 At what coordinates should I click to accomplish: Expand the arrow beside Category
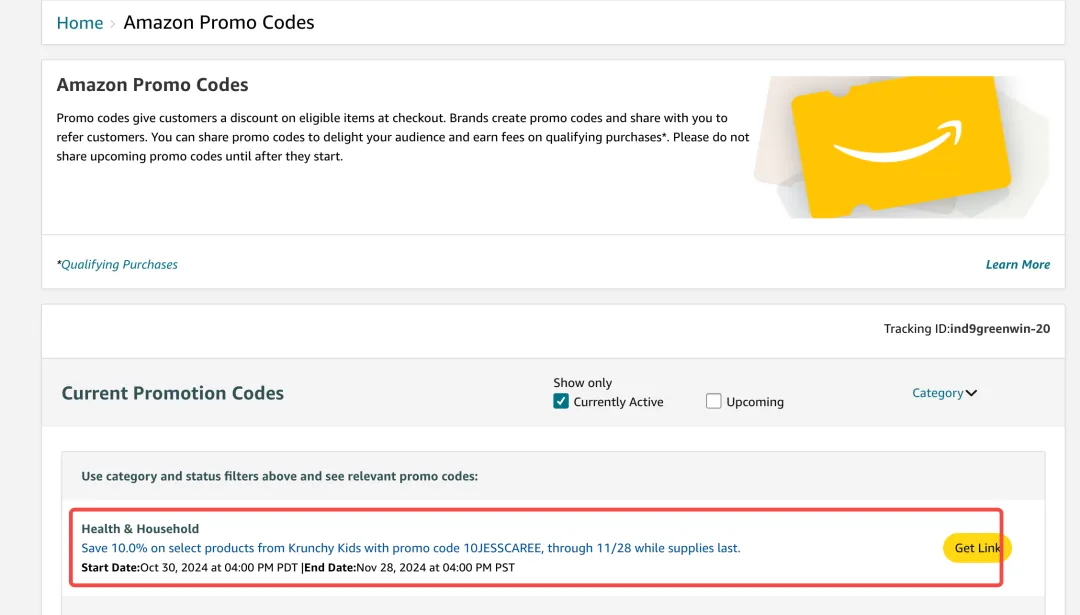coord(971,393)
